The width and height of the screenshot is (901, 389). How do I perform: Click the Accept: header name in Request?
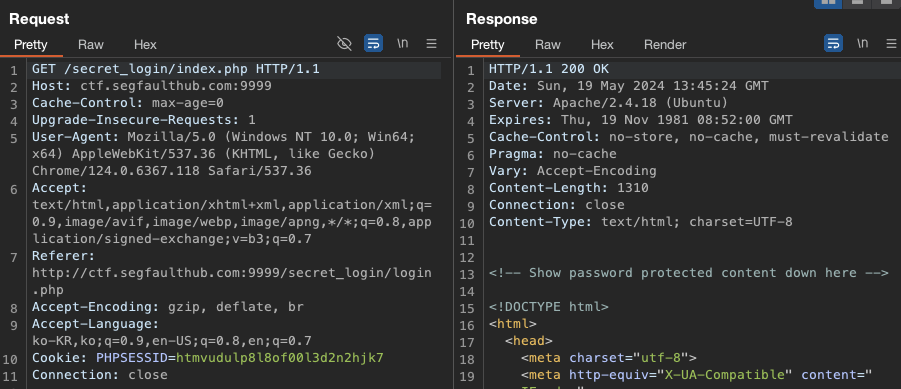59,188
